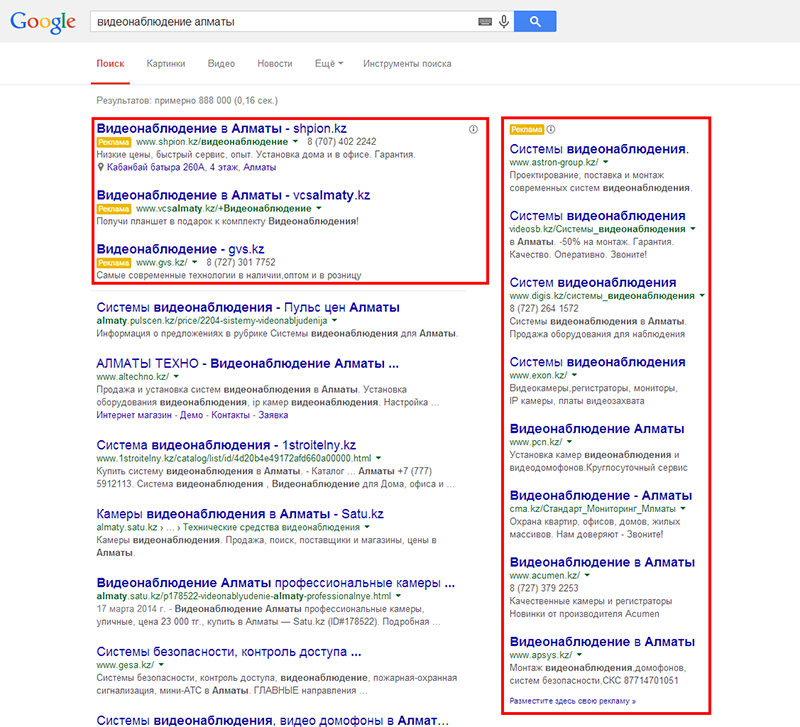800x727 pixels.
Task: Click the Заявка sitelink
Action: 273,415
